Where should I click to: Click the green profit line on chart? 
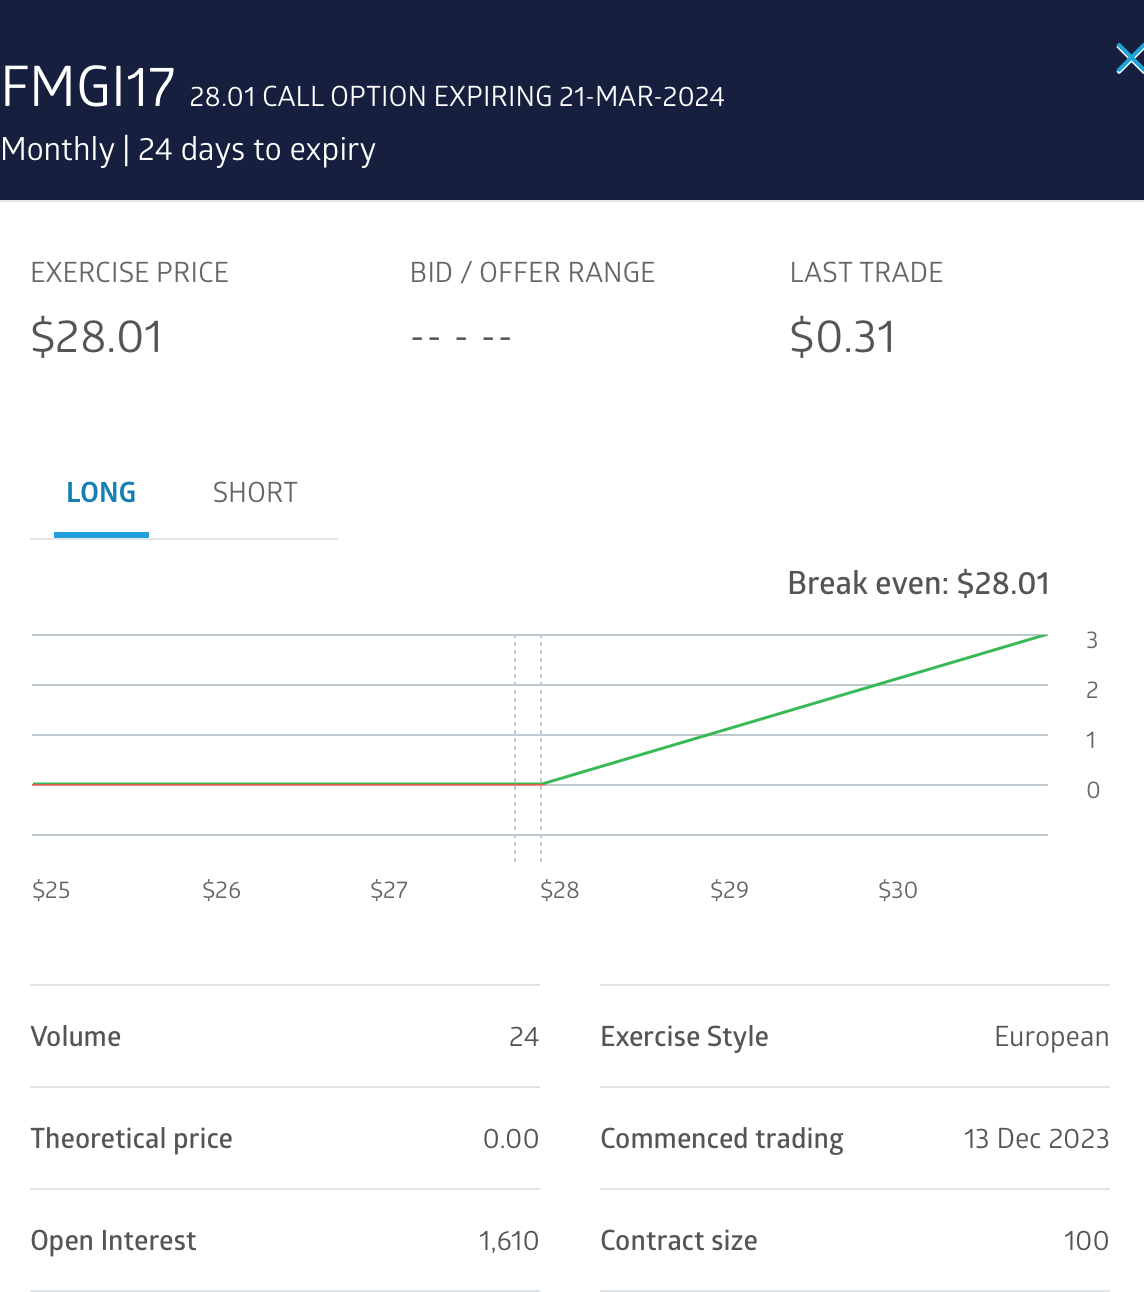(795, 709)
